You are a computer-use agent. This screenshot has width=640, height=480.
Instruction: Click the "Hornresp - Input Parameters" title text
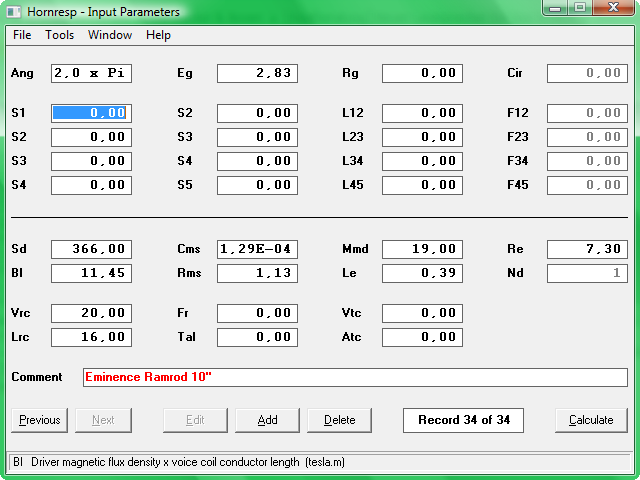click(103, 12)
